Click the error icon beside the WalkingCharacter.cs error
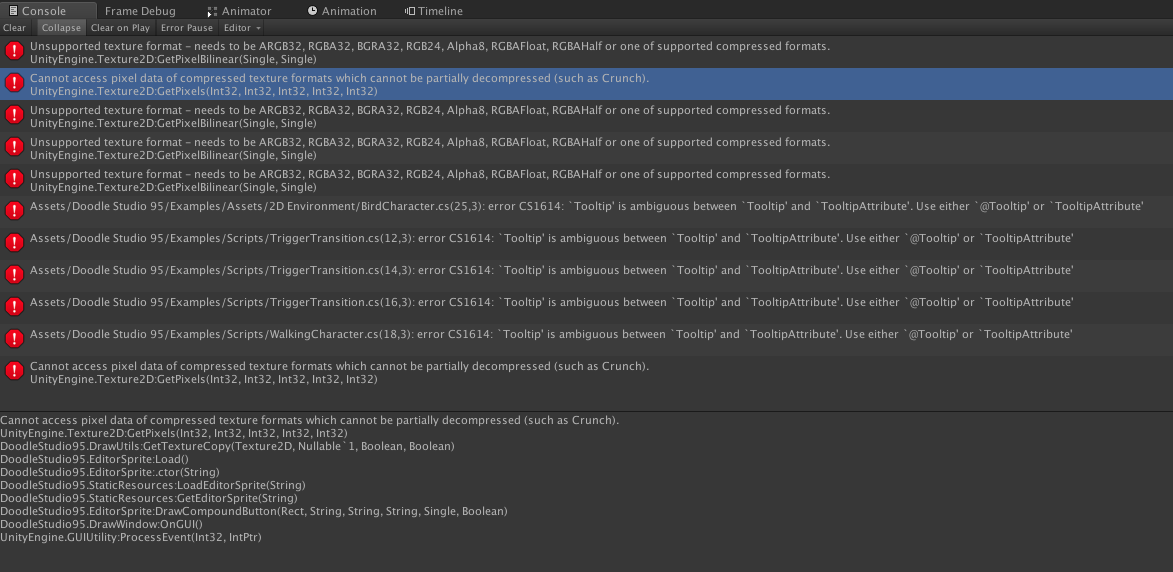Viewport: 1173px width, 572px height. 14,339
